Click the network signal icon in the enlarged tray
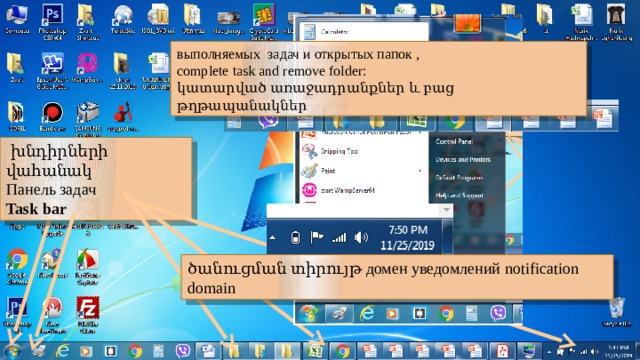This screenshot has width=640, height=360. [339, 237]
